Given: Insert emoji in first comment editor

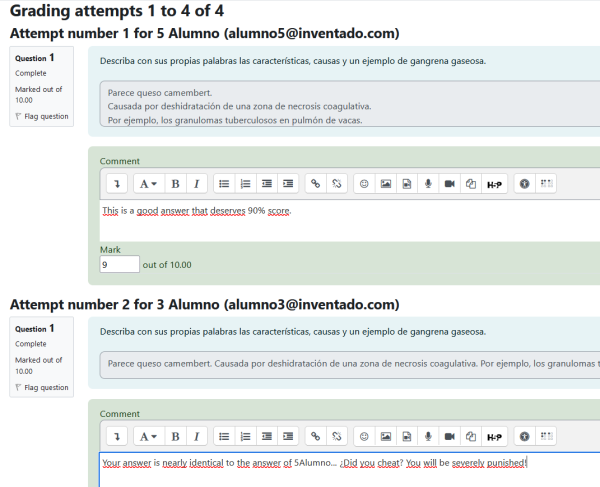Looking at the screenshot, I should [364, 184].
